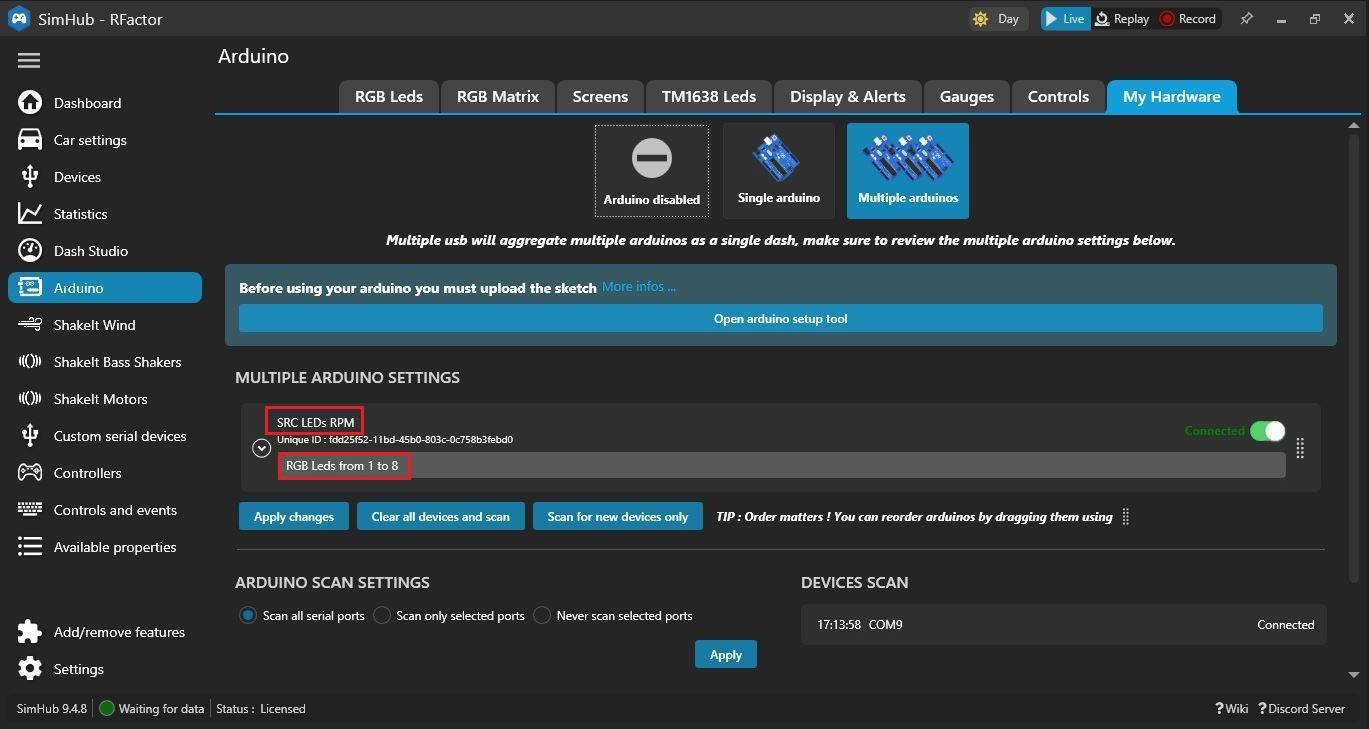Start Record
The height and width of the screenshot is (729, 1369).
tap(1188, 19)
